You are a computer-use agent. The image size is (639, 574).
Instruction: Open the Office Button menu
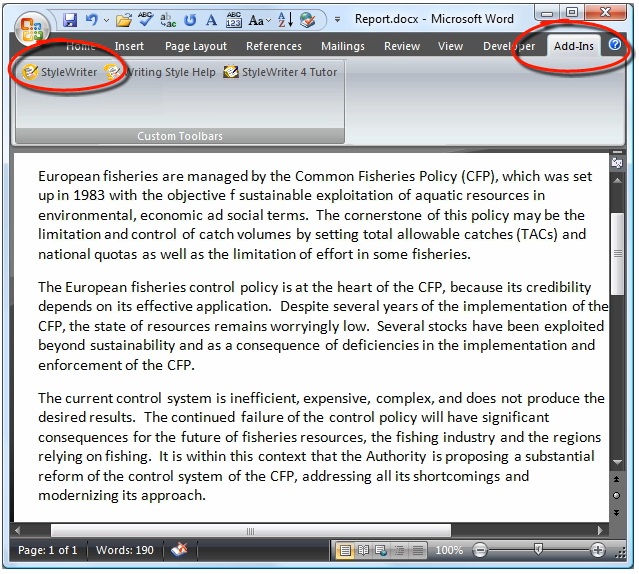pyautogui.click(x=32, y=30)
